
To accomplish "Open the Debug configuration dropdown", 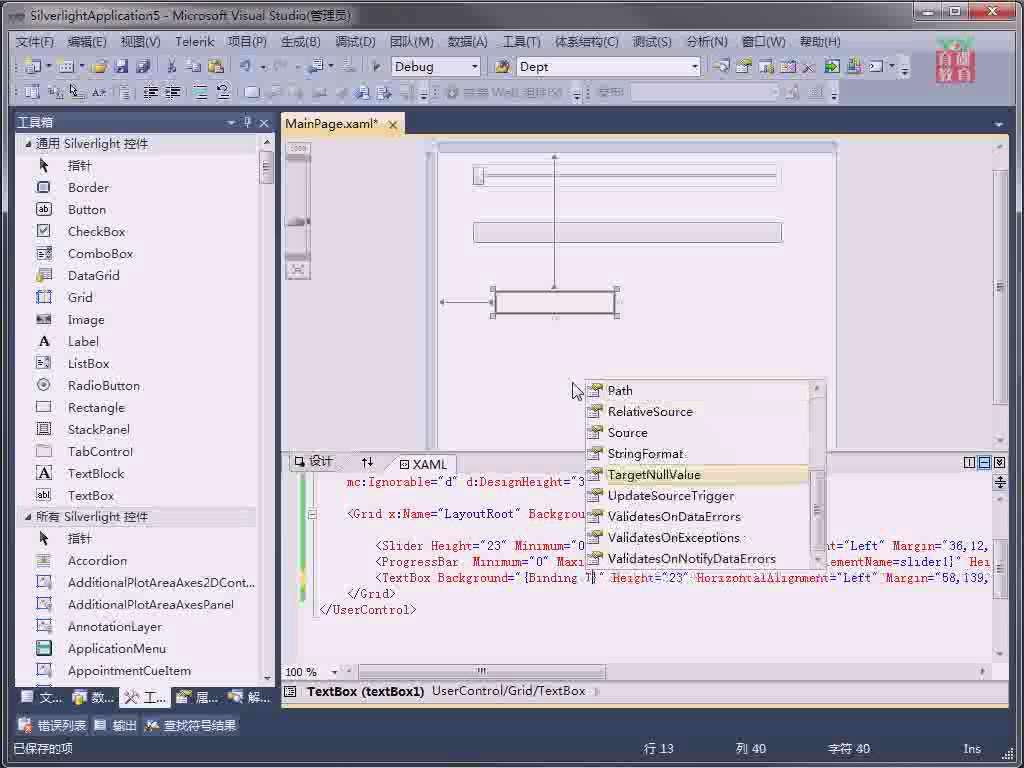I will tap(475, 67).
